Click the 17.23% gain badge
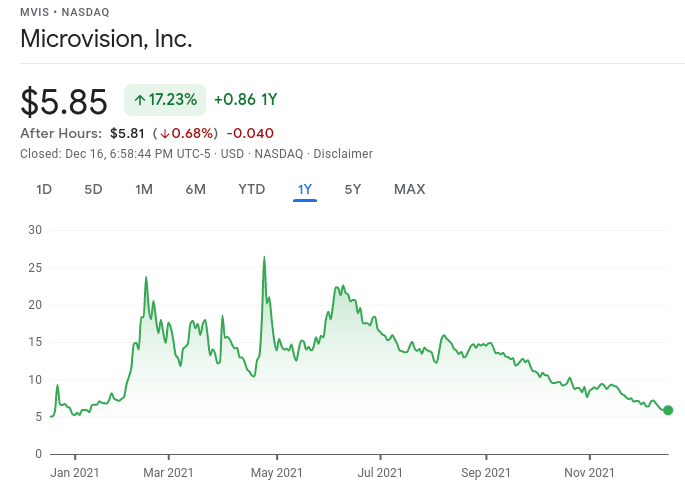 (165, 100)
